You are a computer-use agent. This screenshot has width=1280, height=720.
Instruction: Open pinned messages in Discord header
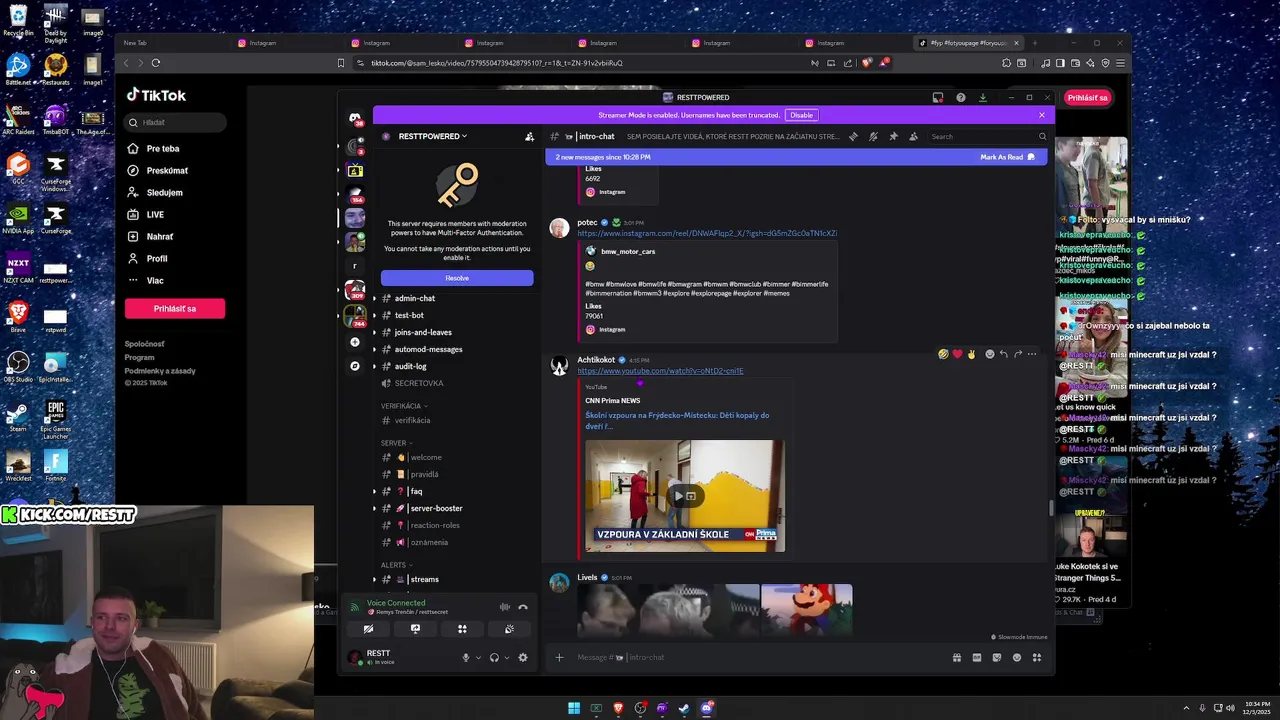[893, 136]
